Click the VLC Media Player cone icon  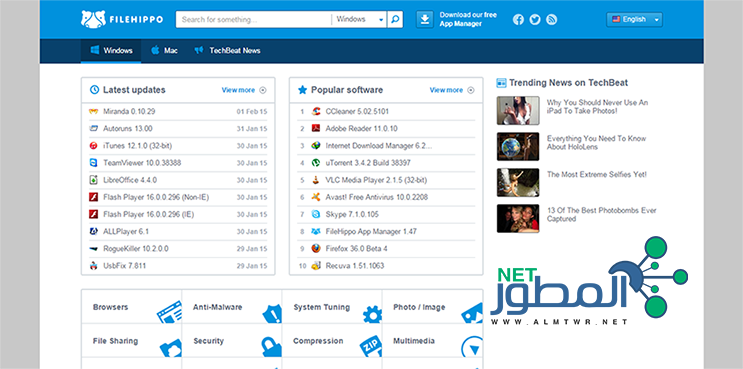pyautogui.click(x=316, y=180)
